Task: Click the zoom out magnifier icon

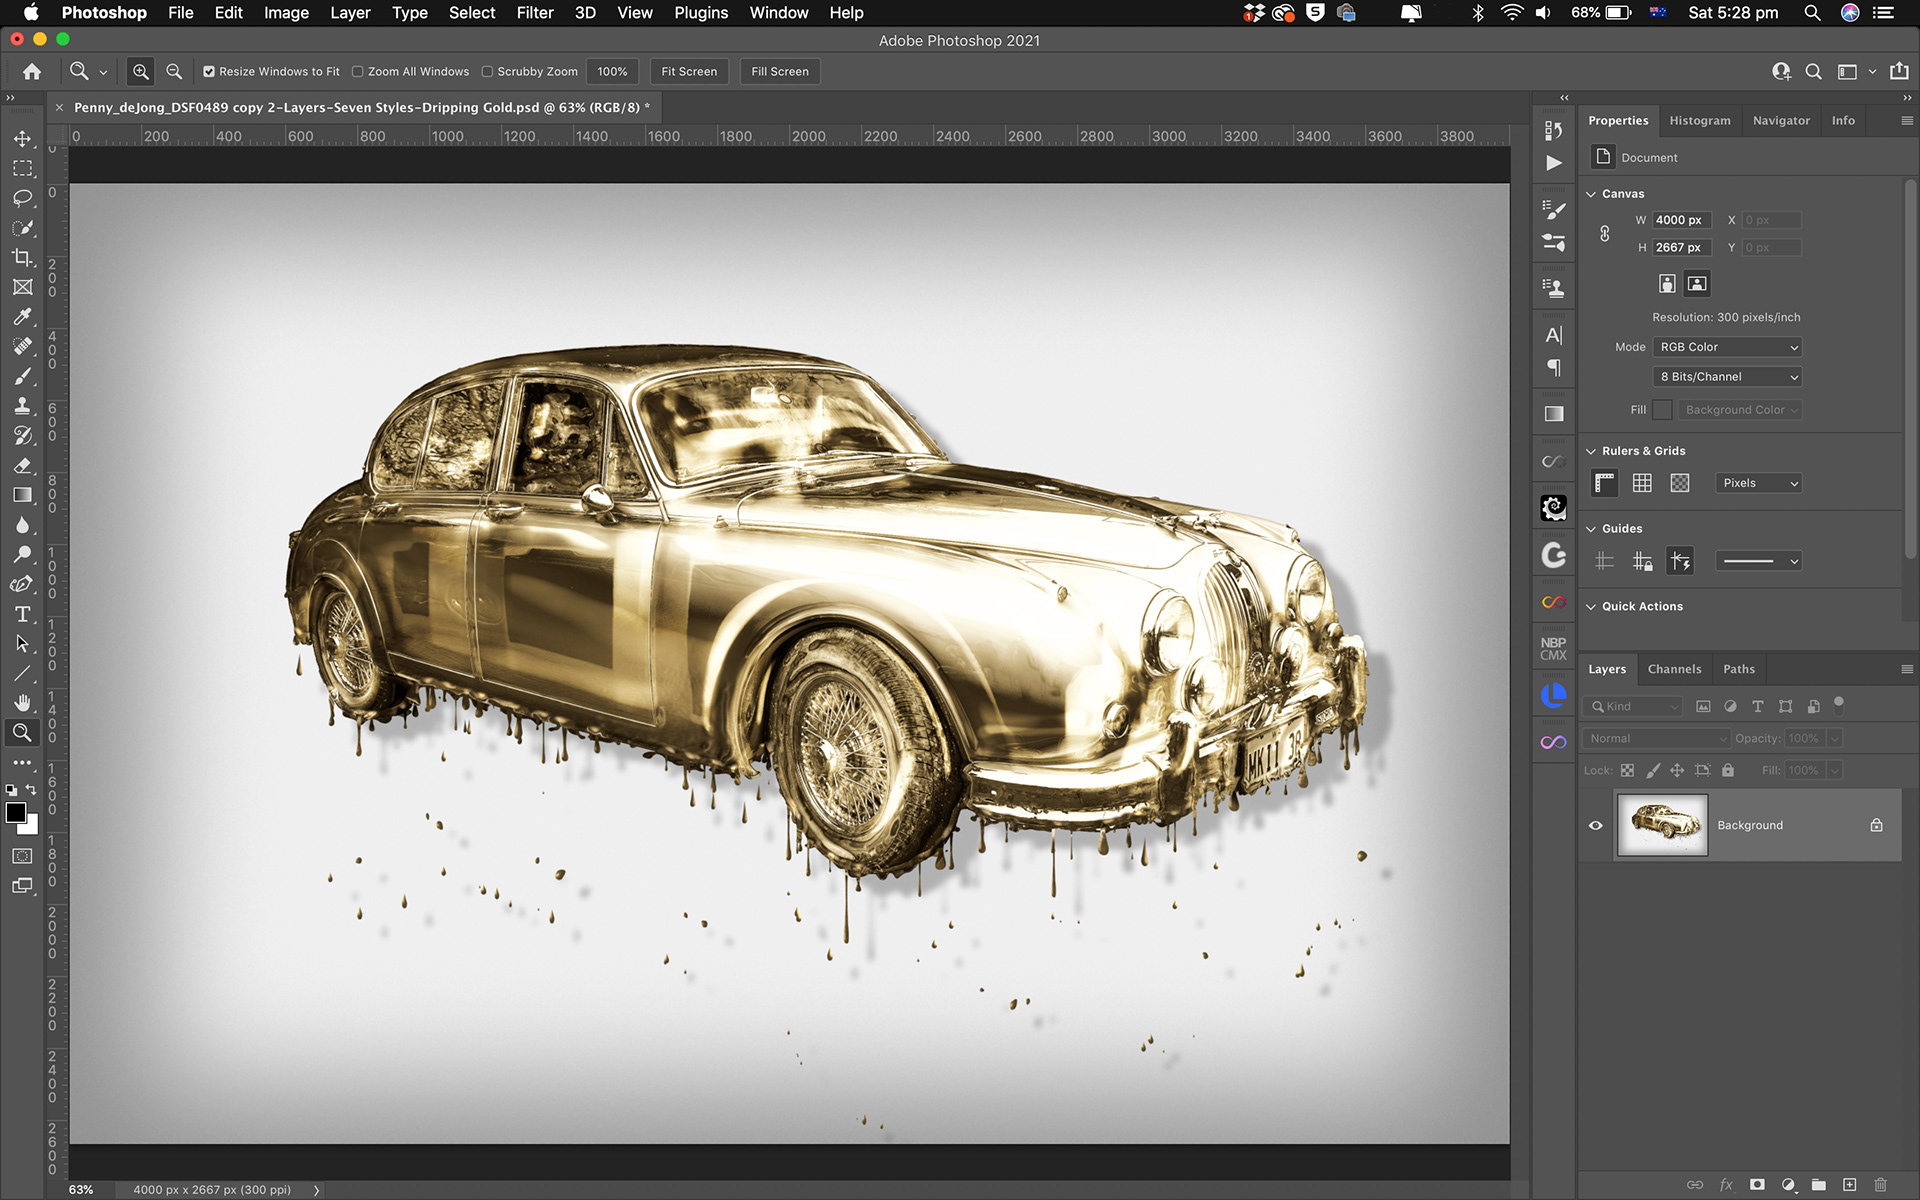Action: [x=174, y=72]
